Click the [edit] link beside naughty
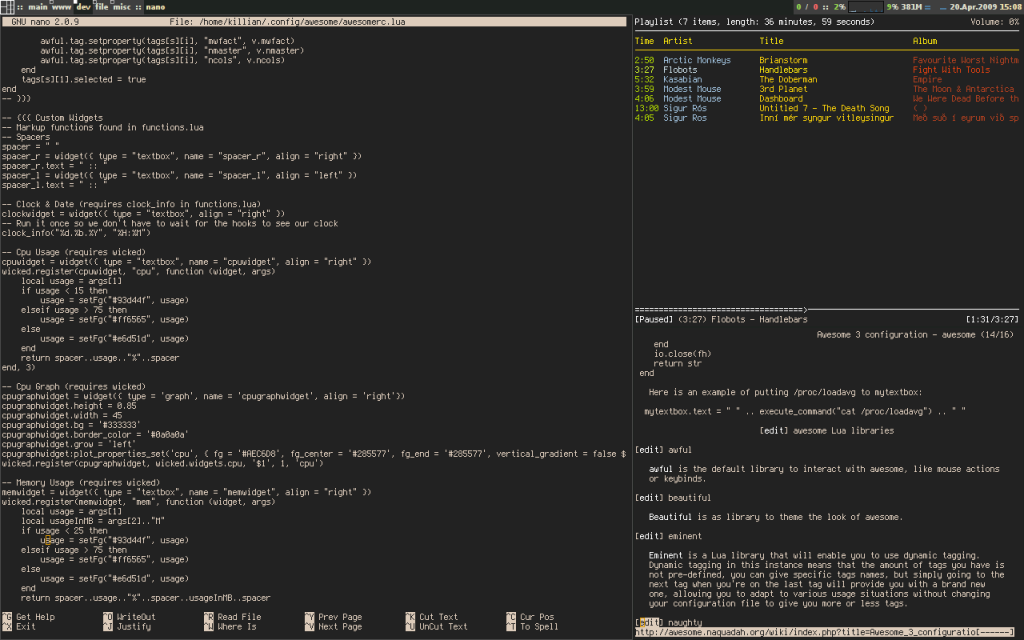 [x=648, y=622]
